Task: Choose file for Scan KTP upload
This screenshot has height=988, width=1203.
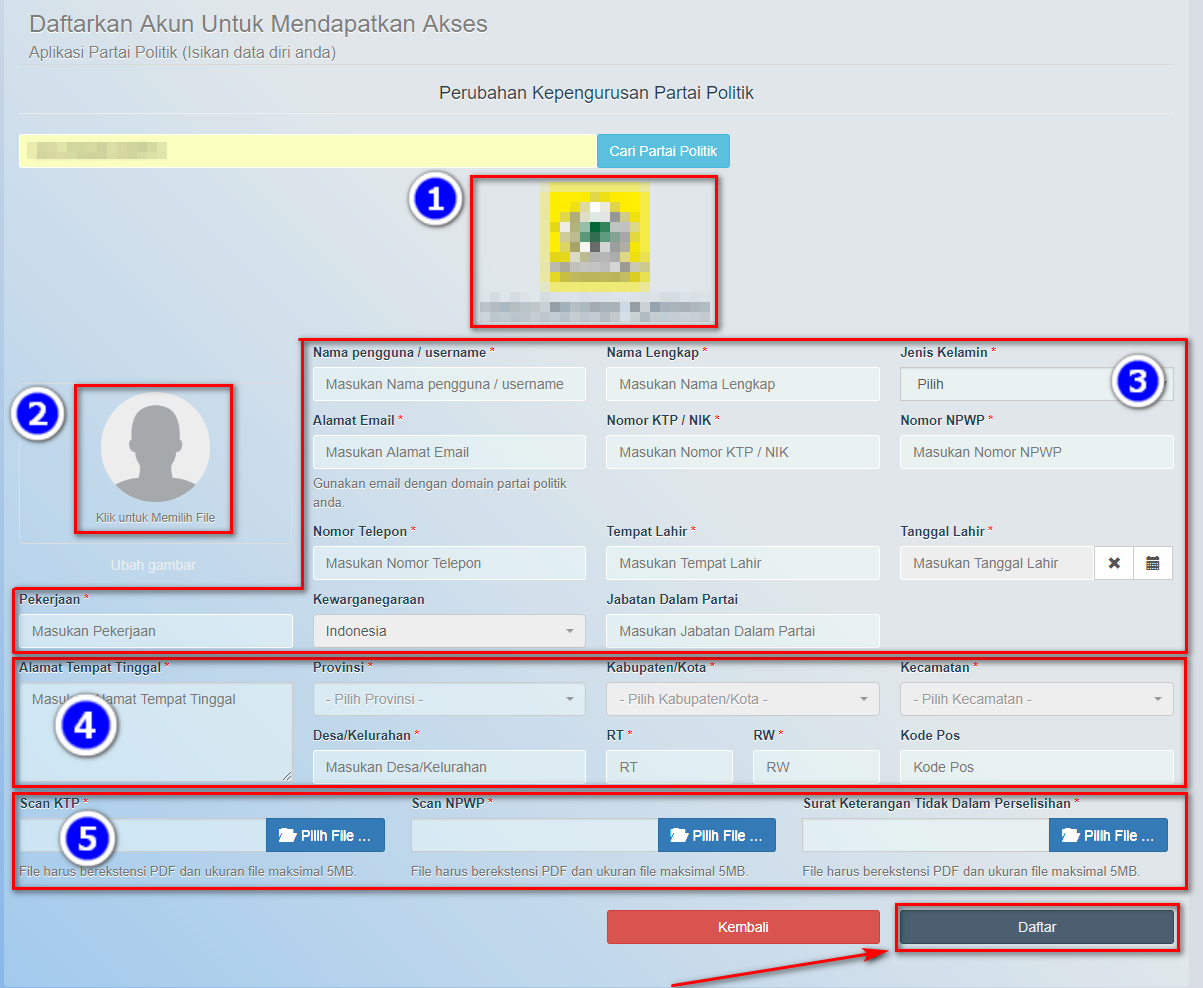Action: pos(325,836)
